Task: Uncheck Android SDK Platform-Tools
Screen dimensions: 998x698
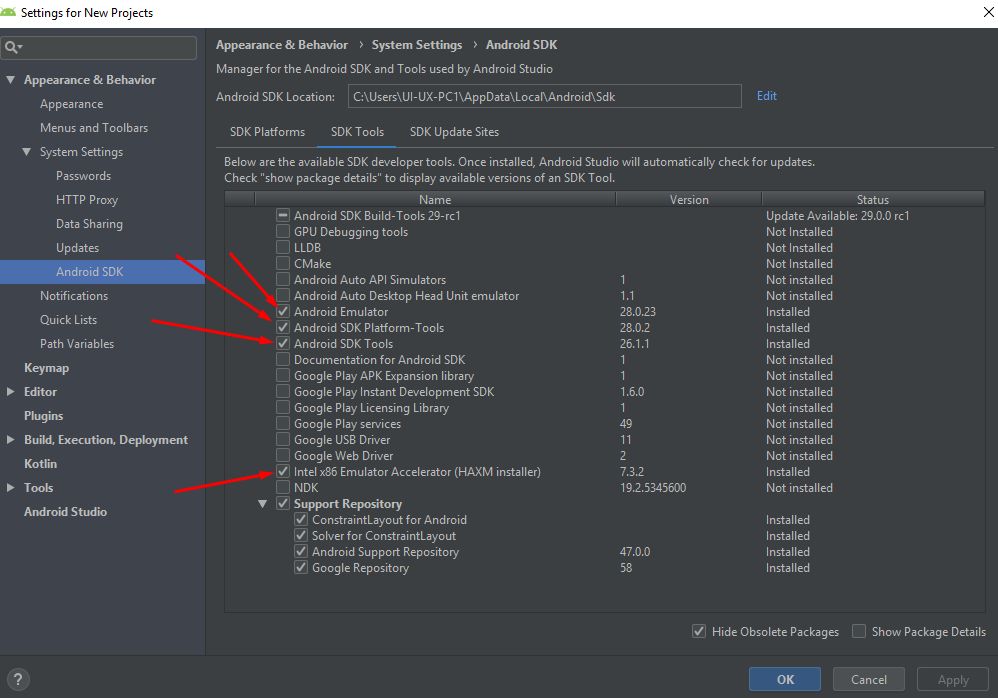Action: (x=283, y=327)
